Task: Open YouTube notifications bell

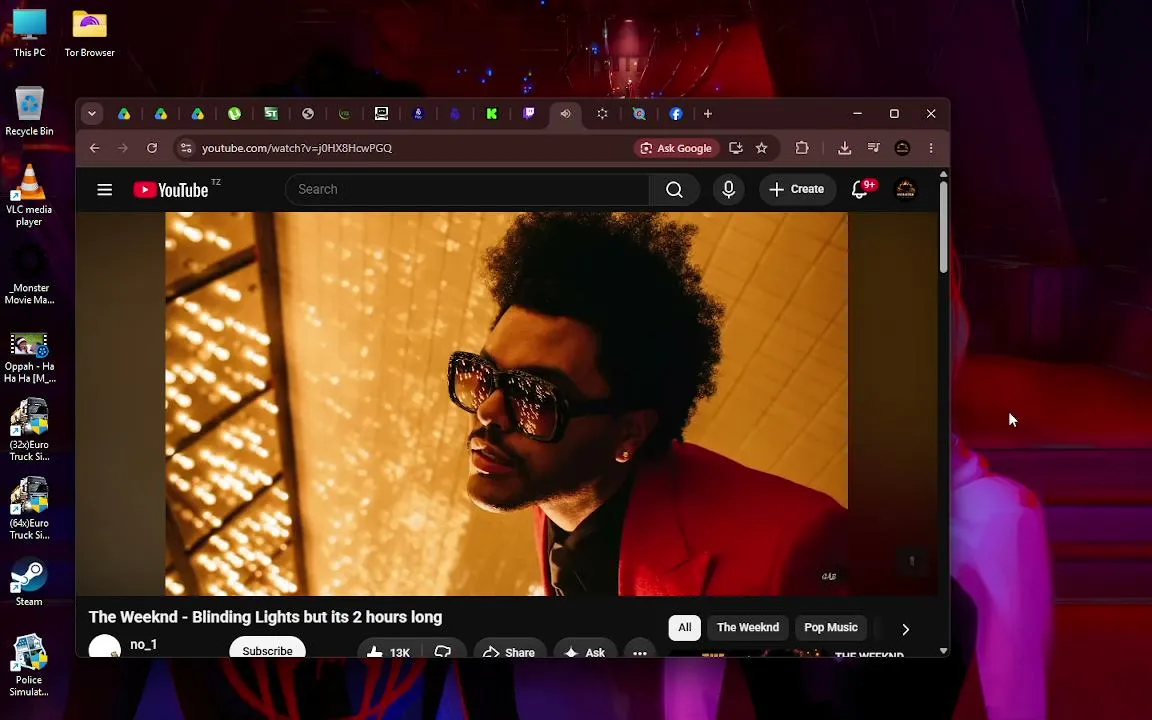Action: (x=860, y=190)
